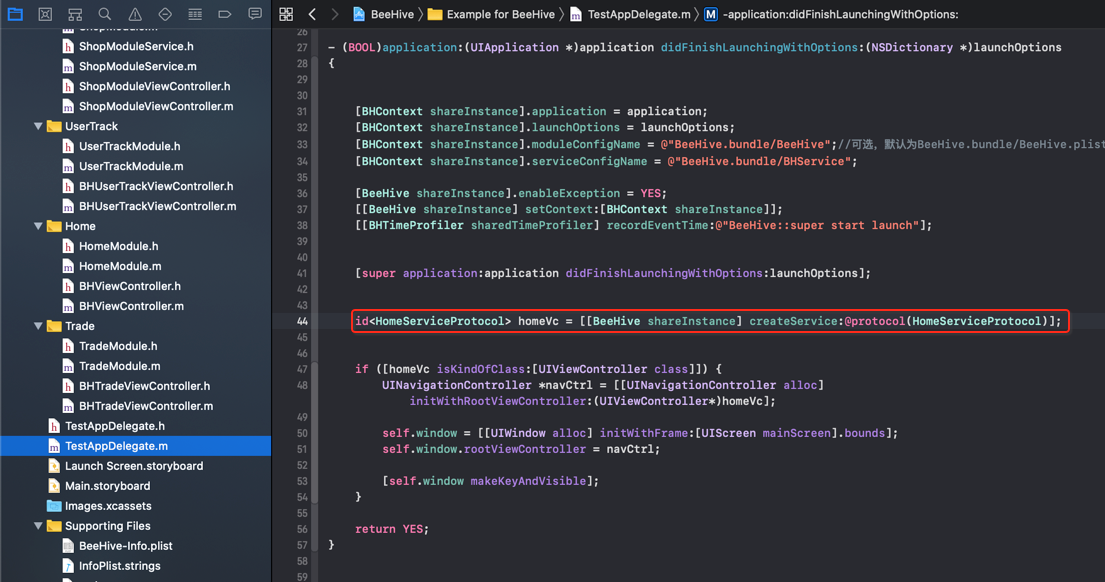Click line number 56 in gutter
1105x582 pixels.
(x=302, y=529)
